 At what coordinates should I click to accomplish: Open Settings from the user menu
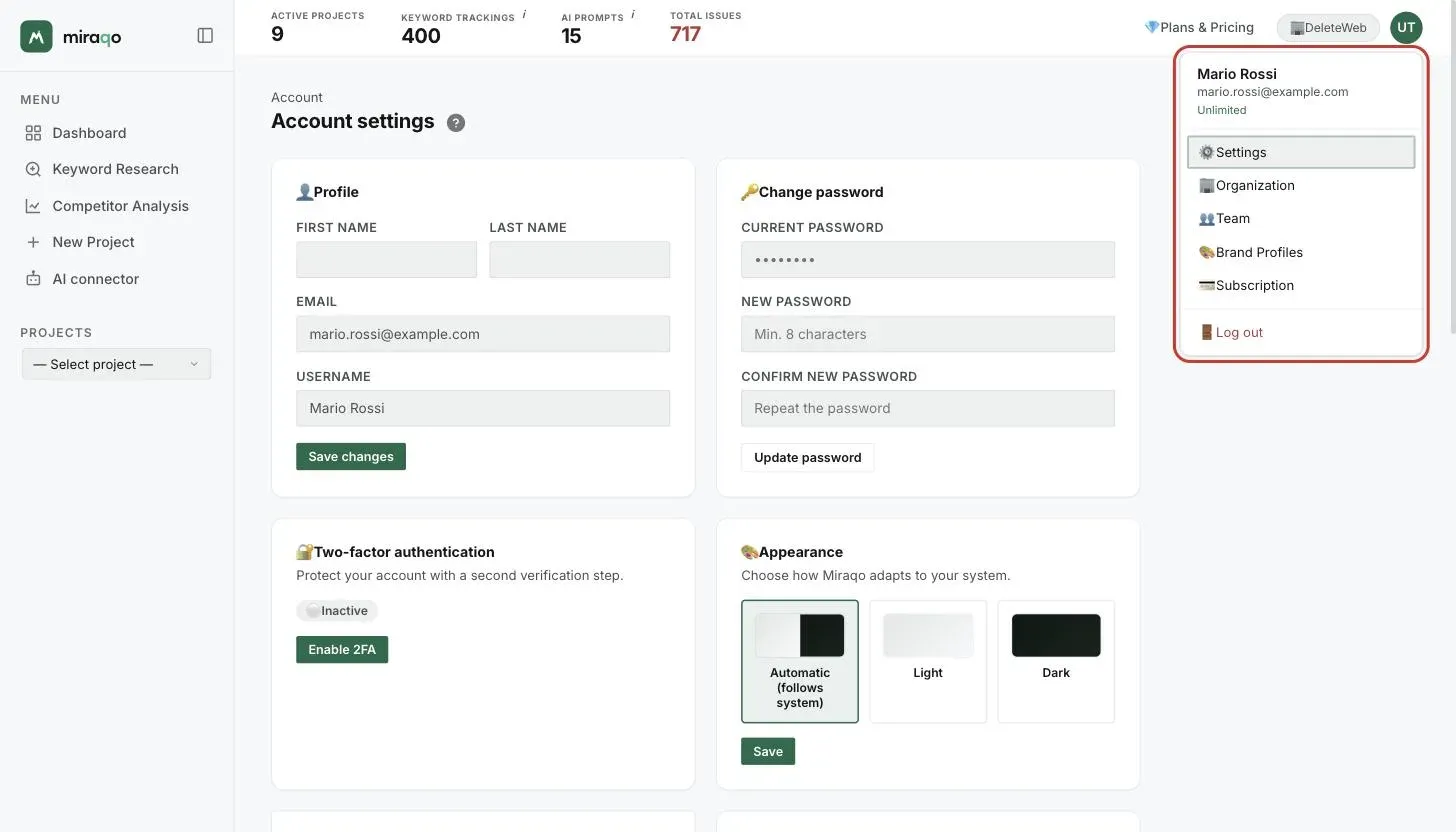tap(1301, 152)
